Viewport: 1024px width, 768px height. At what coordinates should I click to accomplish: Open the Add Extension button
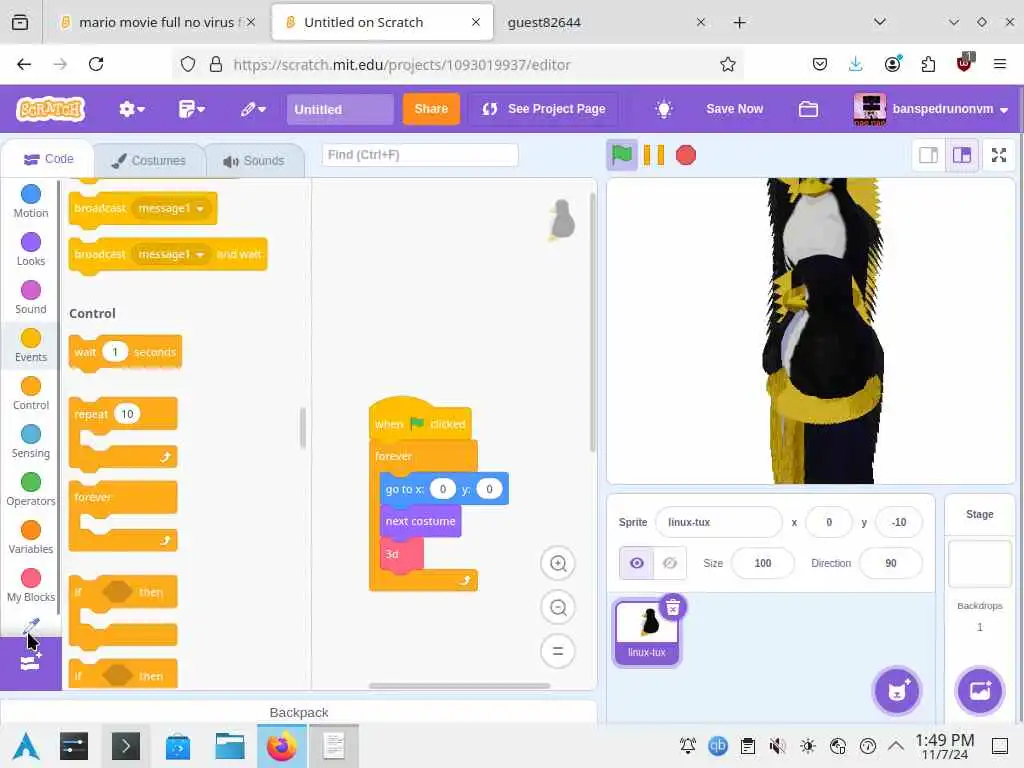click(31, 663)
